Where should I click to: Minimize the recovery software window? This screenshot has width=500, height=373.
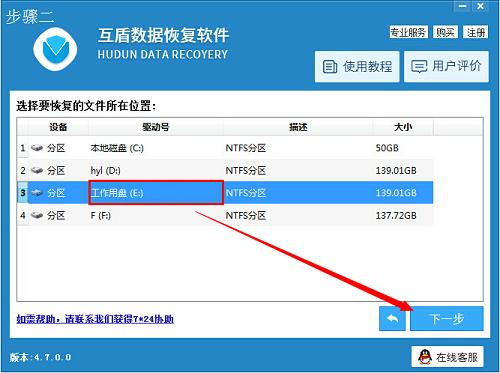point(462,6)
